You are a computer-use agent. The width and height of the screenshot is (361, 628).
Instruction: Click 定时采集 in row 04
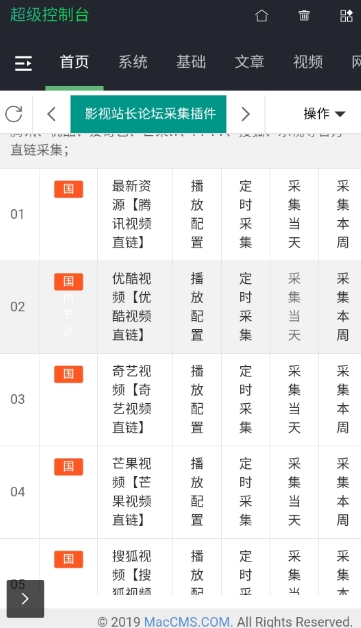(246, 492)
